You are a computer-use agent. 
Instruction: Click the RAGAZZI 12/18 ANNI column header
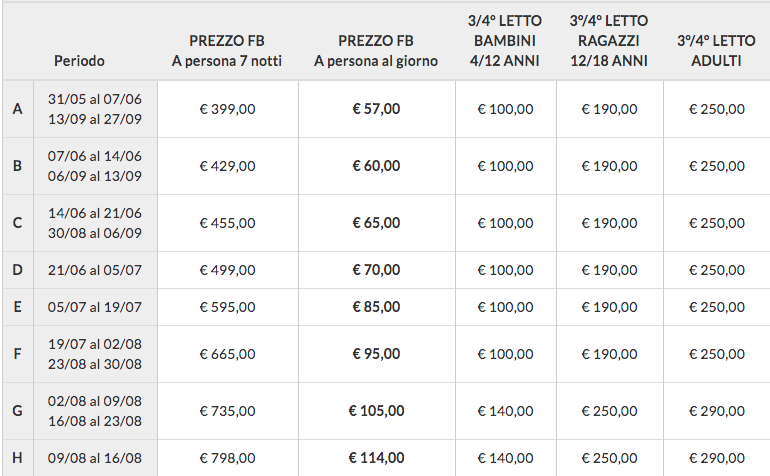click(609, 41)
